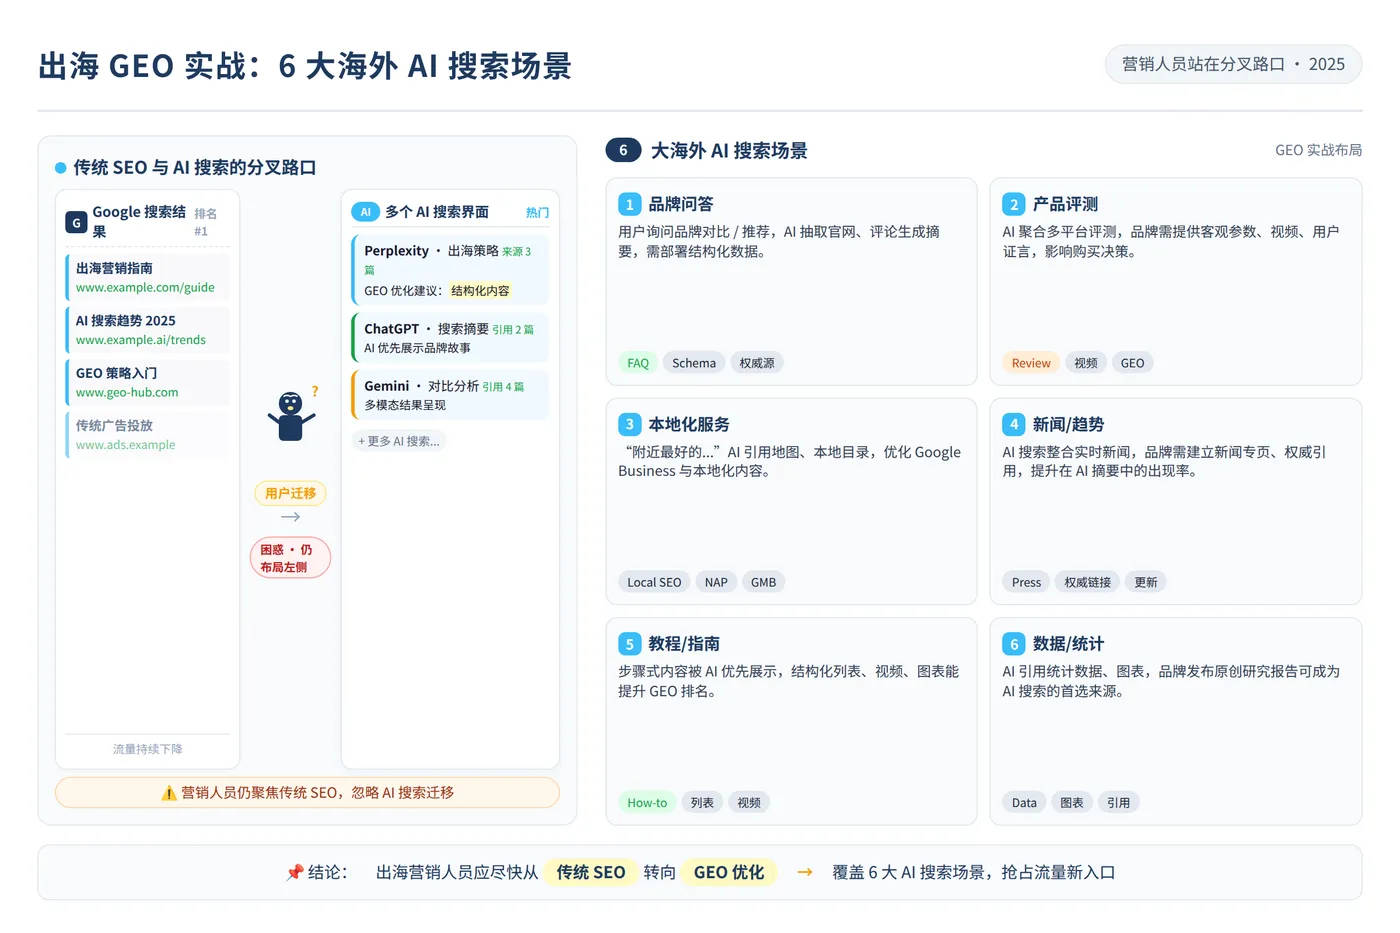Open the www.example.com/guide link
Screen dimensions: 1400x933
click(x=145, y=288)
